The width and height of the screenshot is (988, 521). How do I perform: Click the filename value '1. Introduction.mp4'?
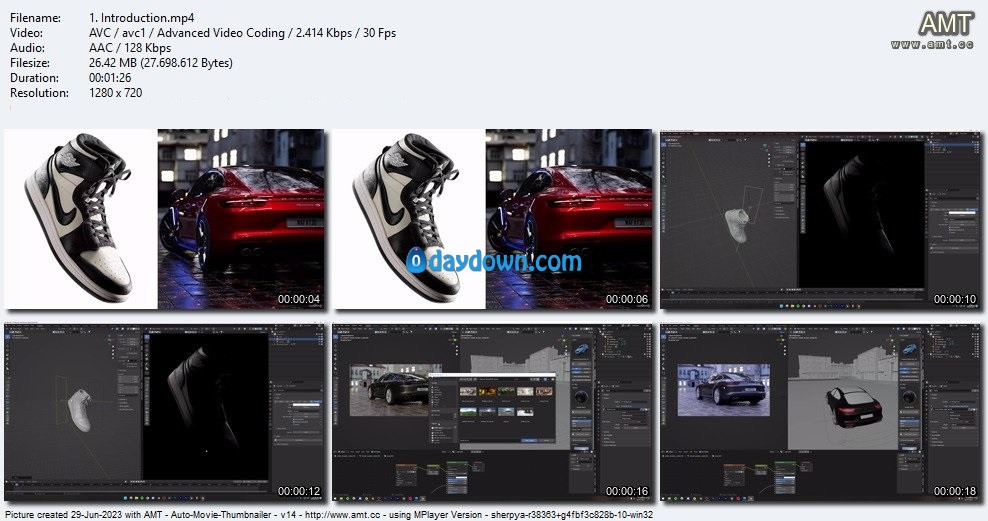[x=142, y=18]
